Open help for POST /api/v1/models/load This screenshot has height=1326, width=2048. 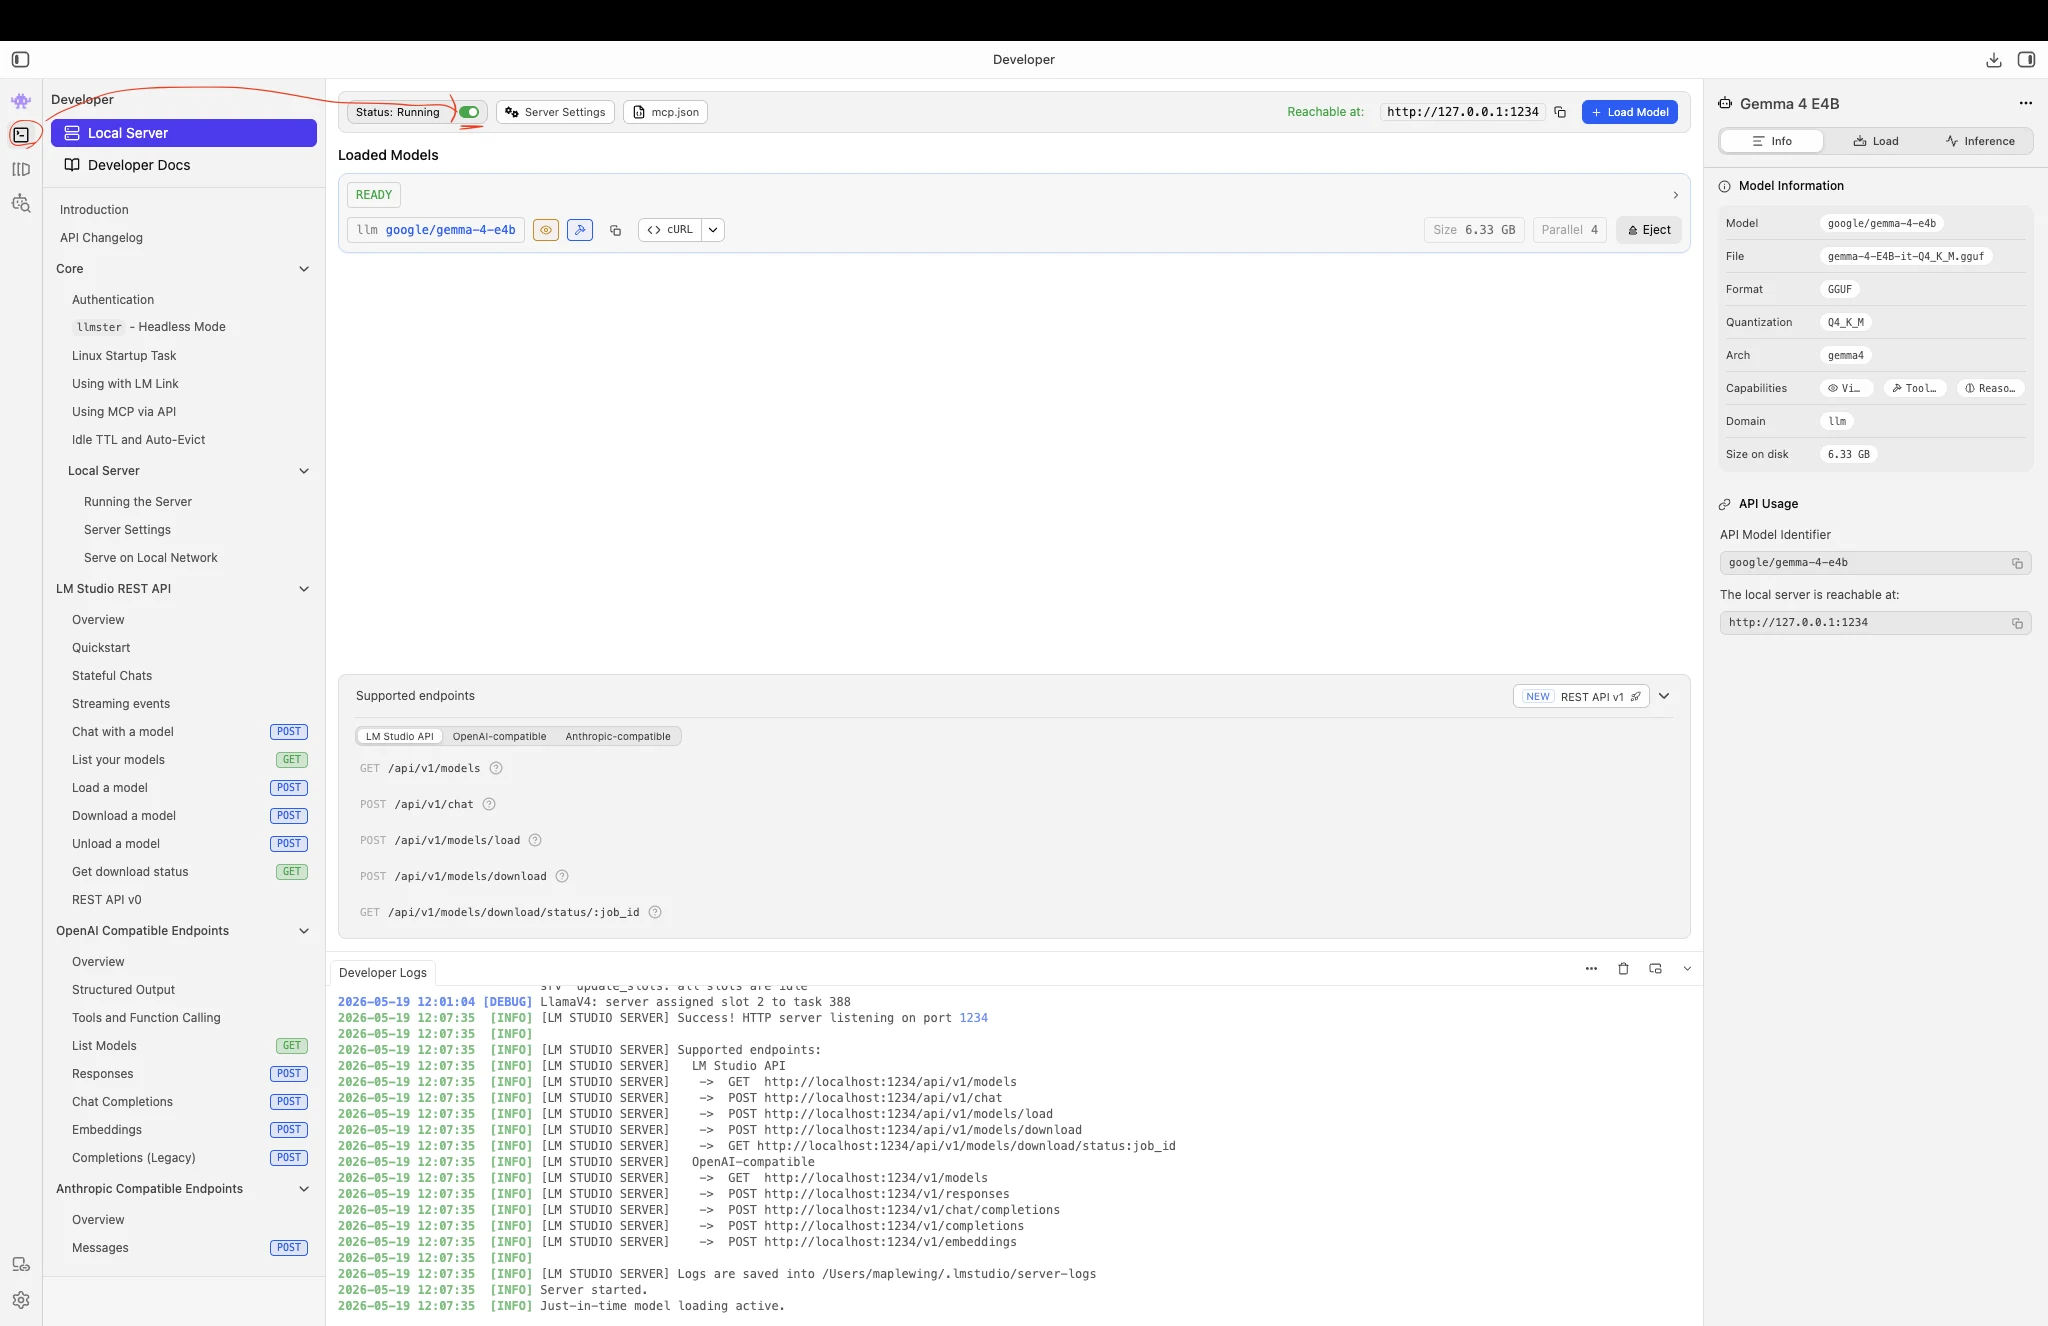click(535, 840)
